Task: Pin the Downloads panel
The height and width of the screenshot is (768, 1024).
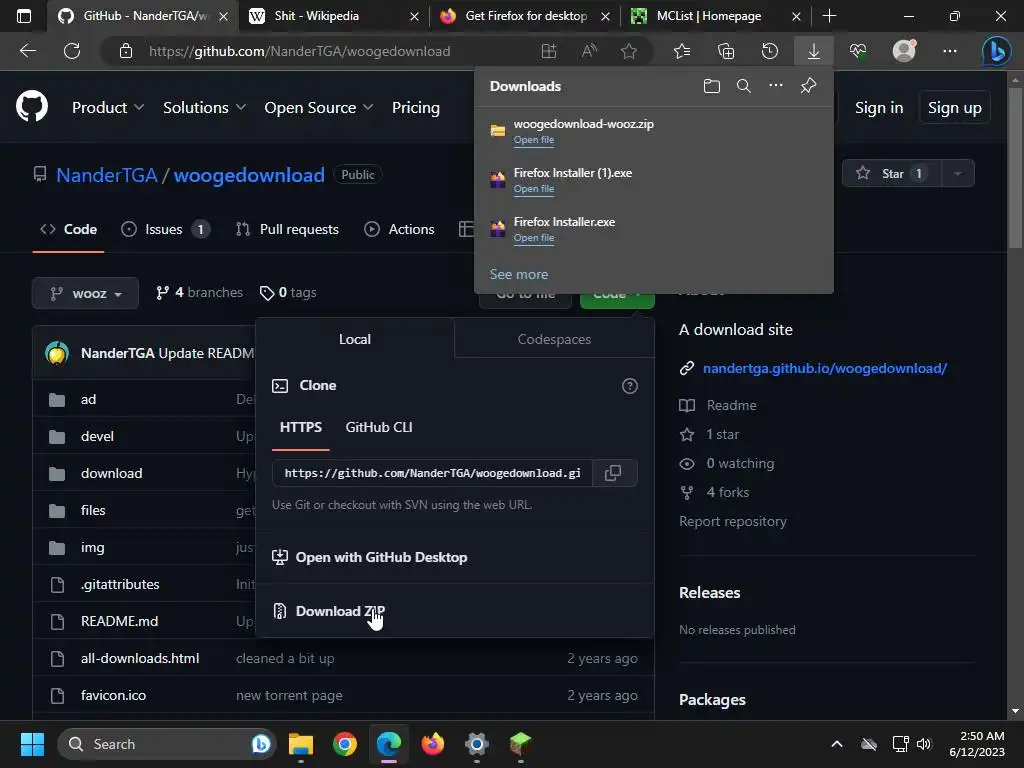Action: tap(808, 86)
